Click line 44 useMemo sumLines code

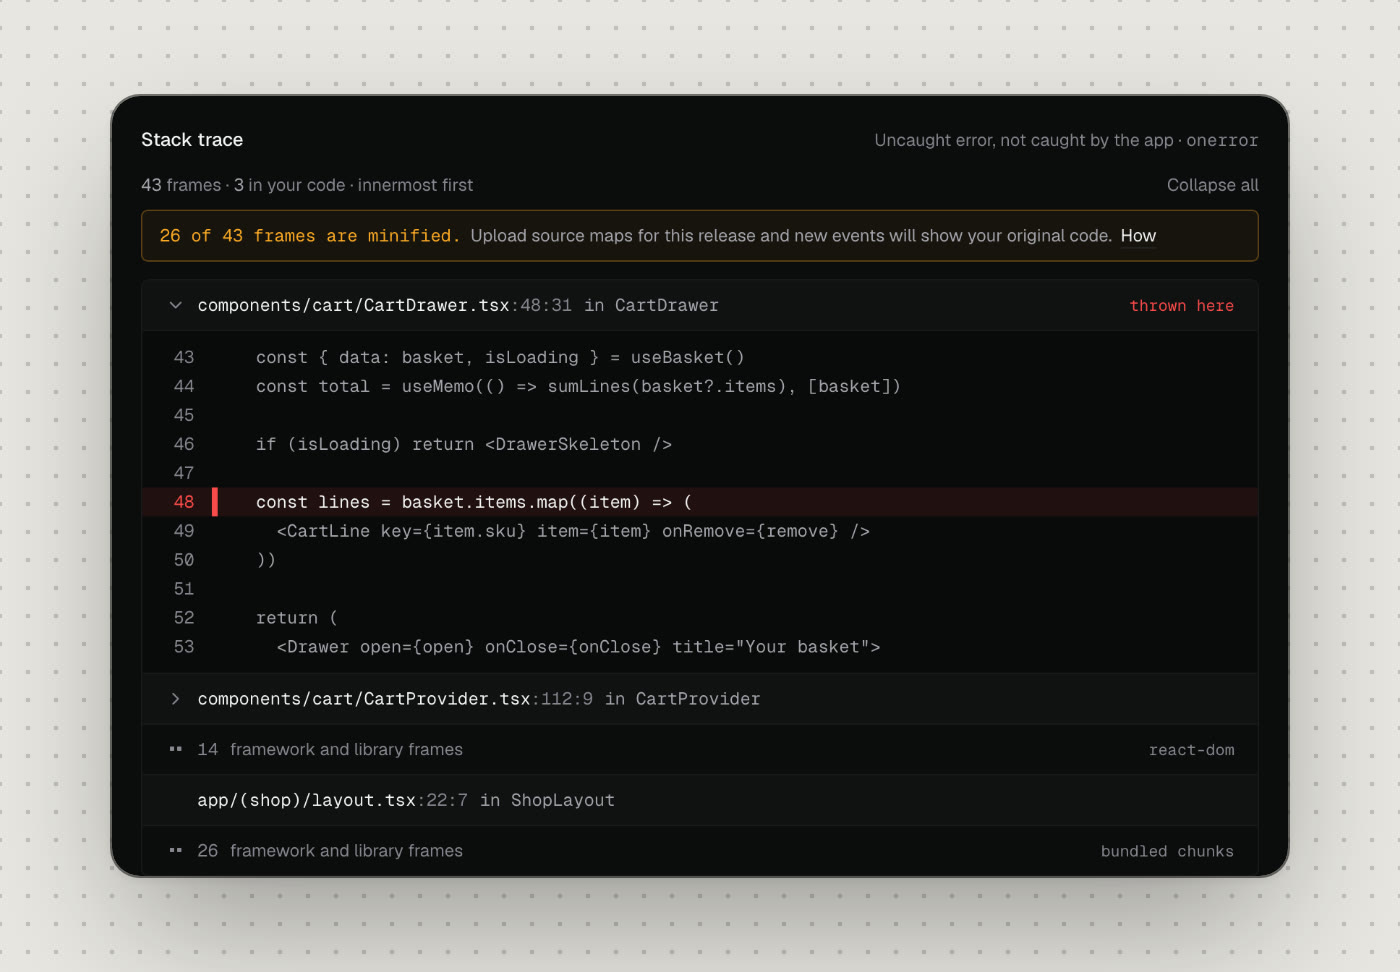coord(578,386)
